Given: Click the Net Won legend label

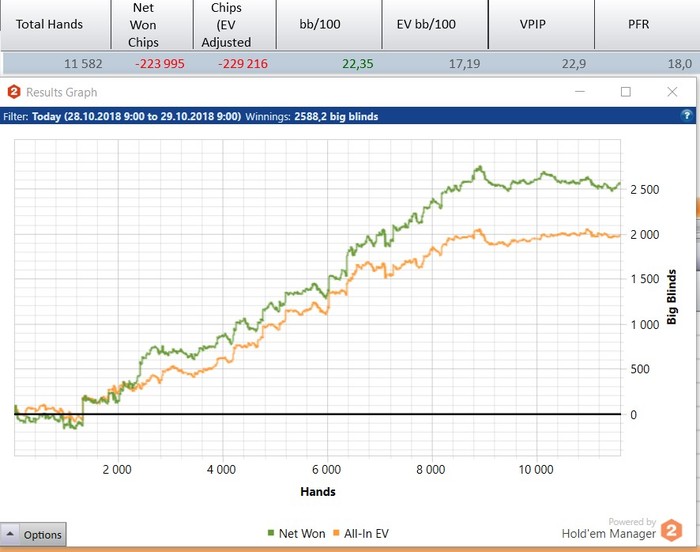Looking at the screenshot, I should tap(302, 533).
